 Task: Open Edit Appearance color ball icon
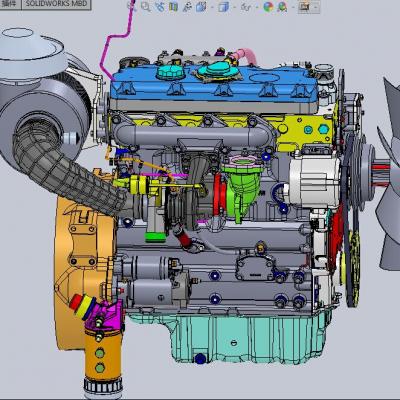coord(268,6)
